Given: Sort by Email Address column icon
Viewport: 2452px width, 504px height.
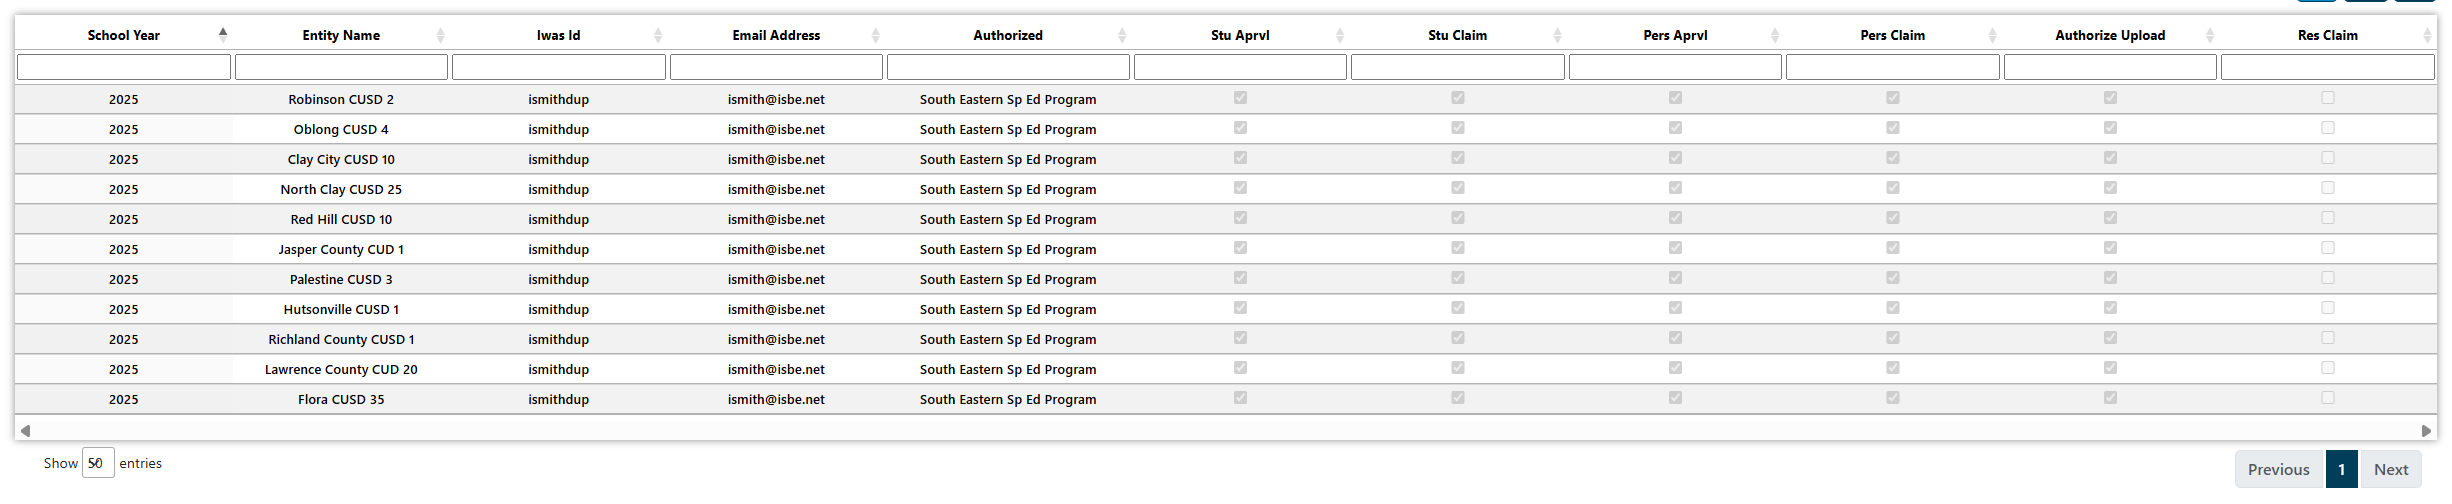Looking at the screenshot, I should click(x=875, y=35).
